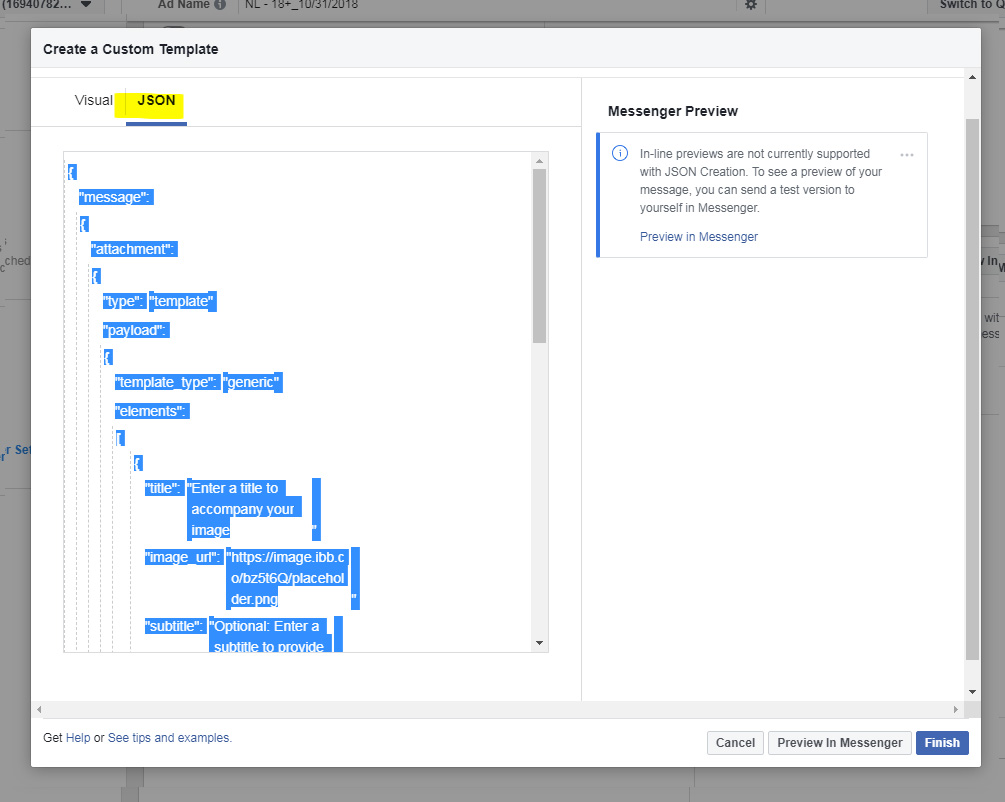Open the Preview in Messenger link
The height and width of the screenshot is (802, 1005).
(x=699, y=237)
